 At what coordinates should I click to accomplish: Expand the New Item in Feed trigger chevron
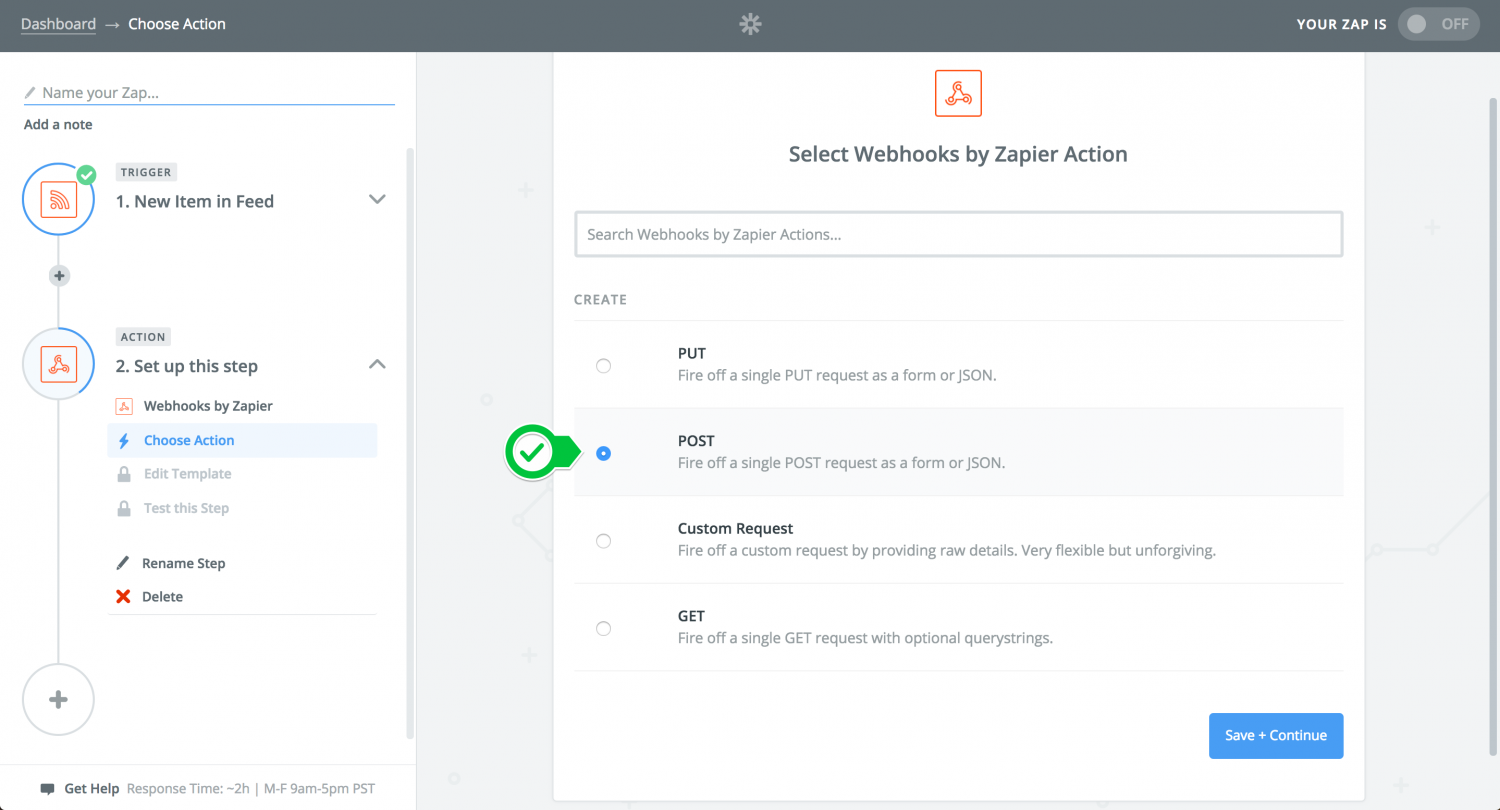coord(377,199)
